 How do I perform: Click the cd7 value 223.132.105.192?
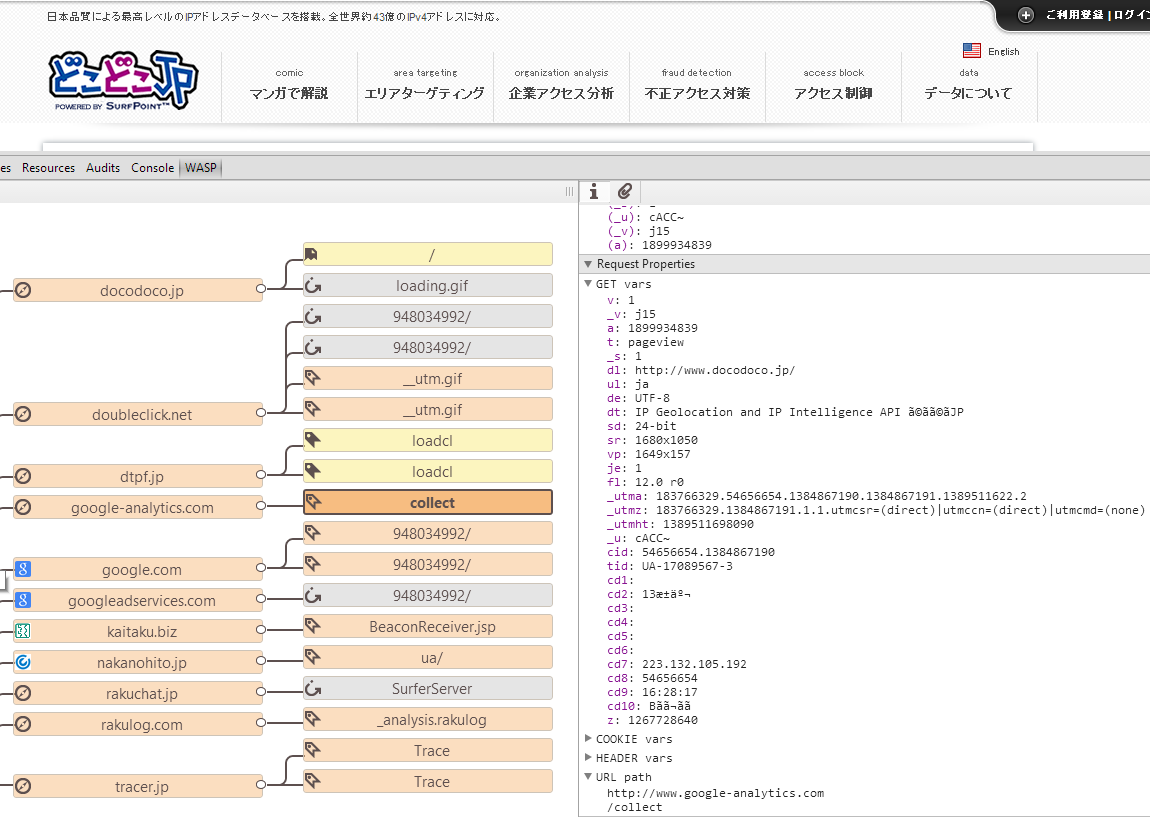(694, 664)
